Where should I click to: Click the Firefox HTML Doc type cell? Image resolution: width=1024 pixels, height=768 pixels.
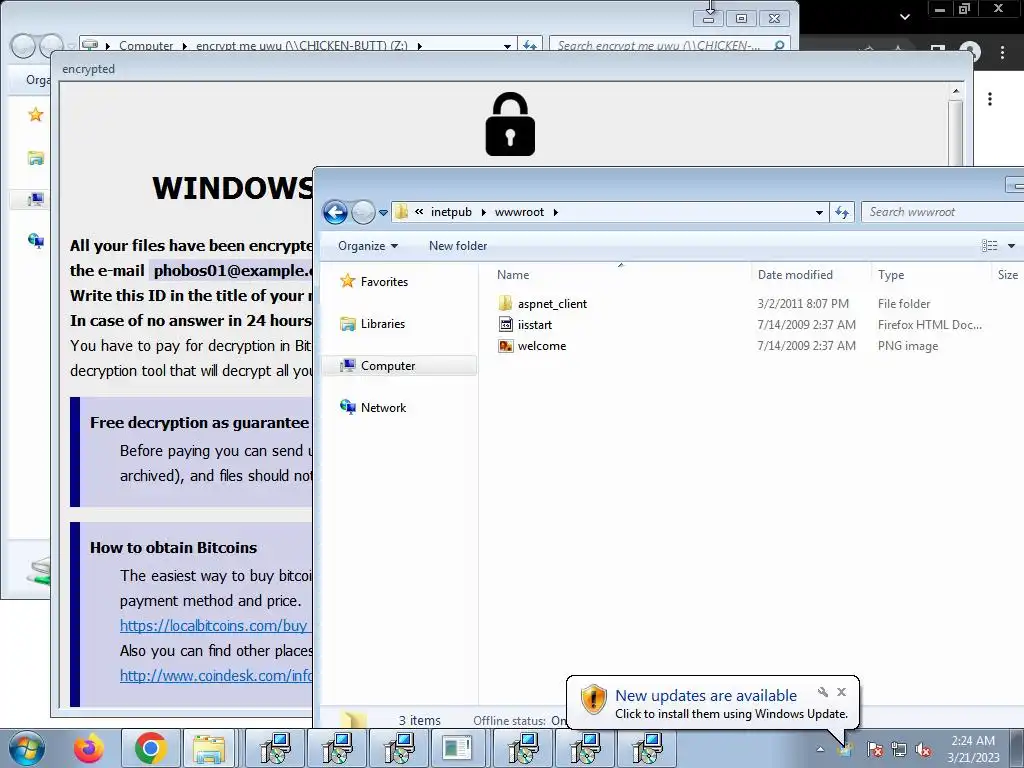(929, 325)
